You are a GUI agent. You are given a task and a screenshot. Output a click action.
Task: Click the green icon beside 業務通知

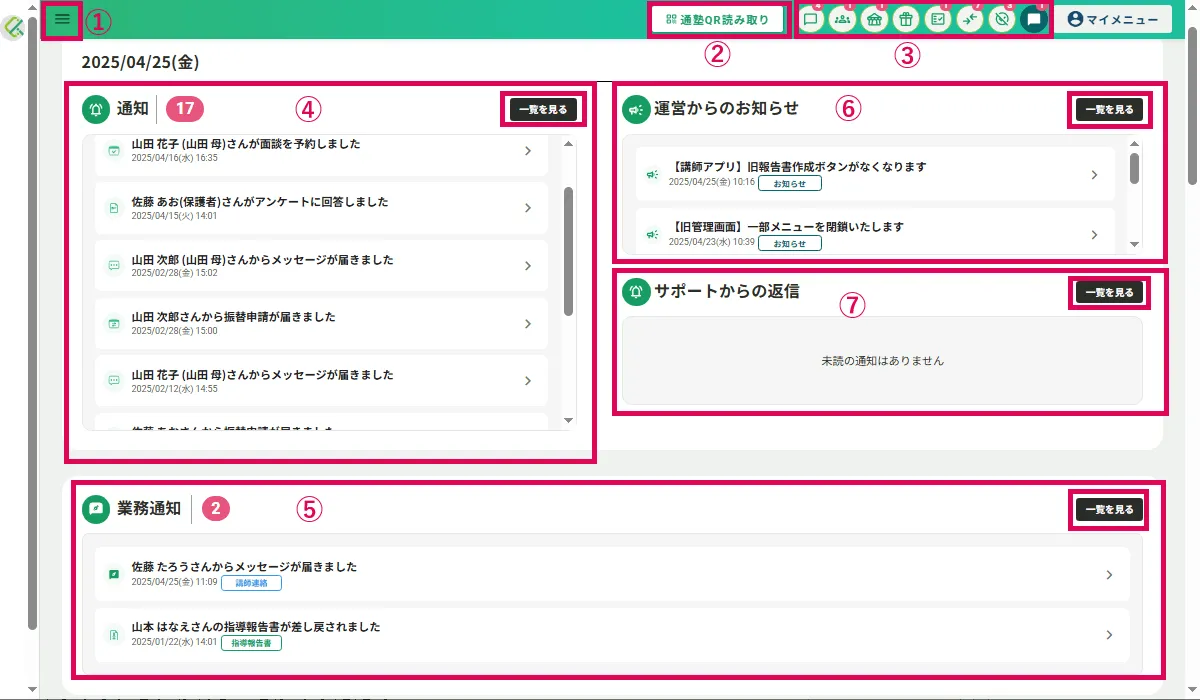tap(96, 509)
